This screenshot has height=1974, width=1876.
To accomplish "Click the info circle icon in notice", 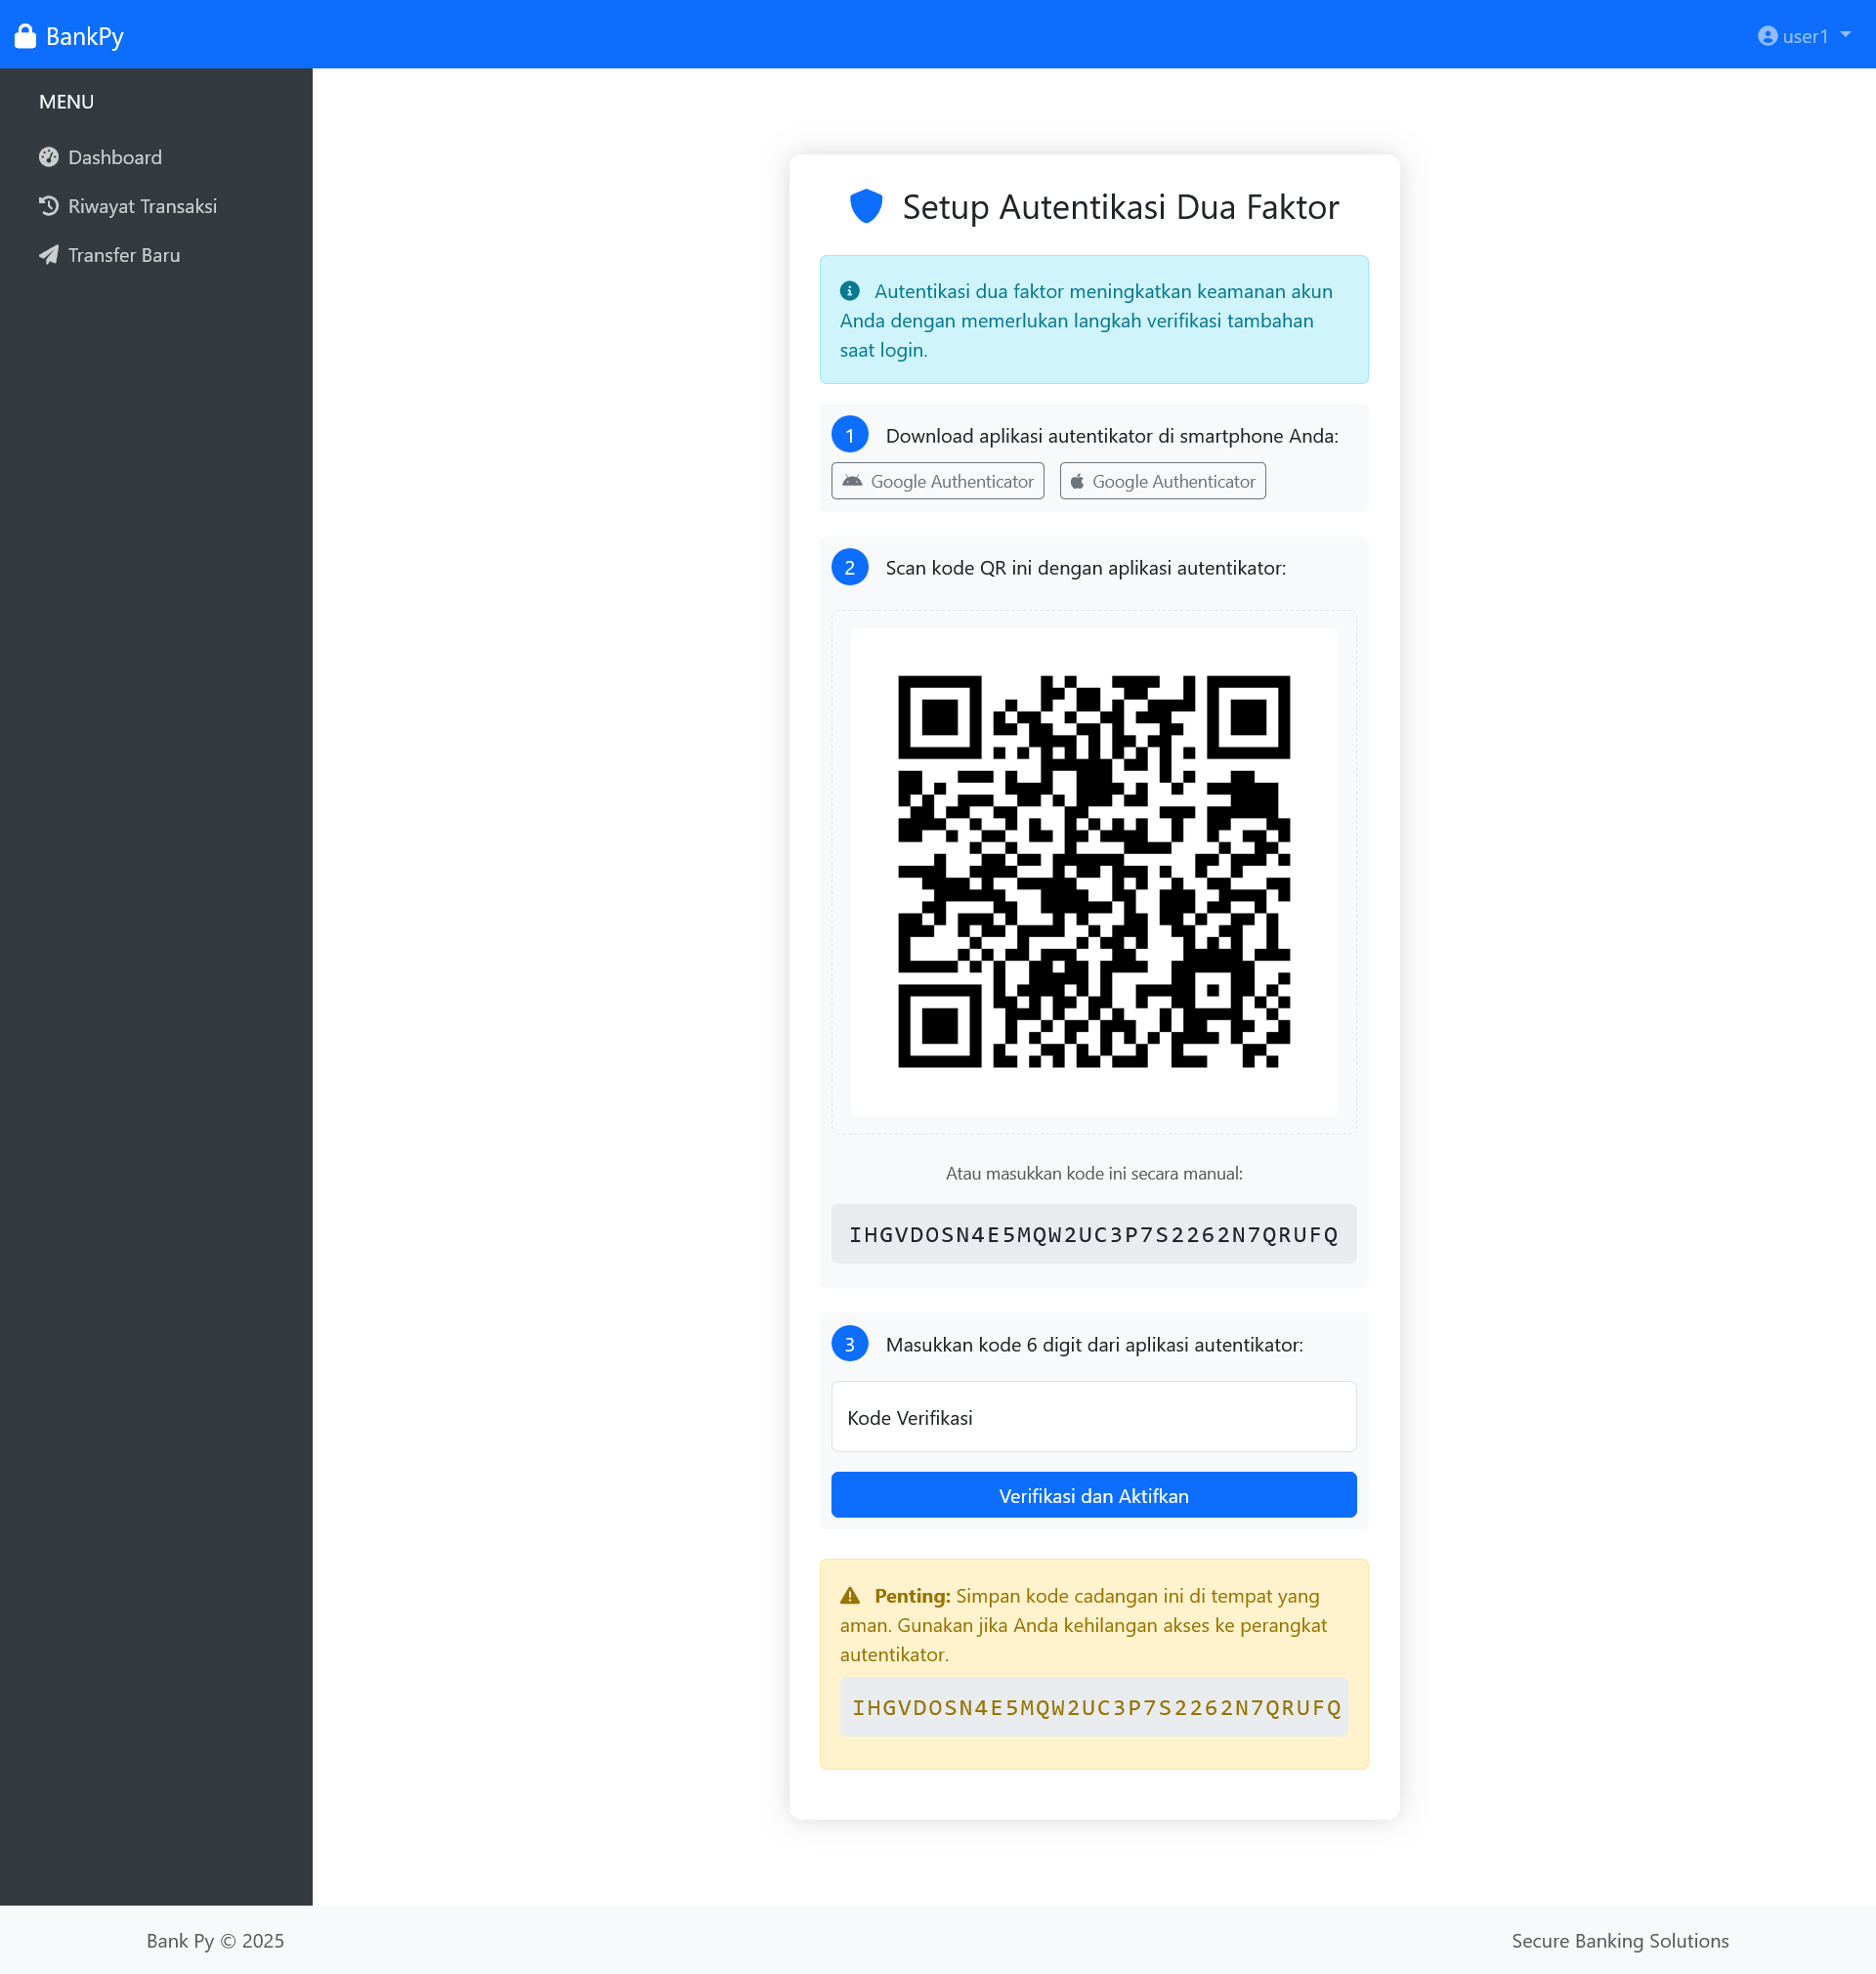I will pyautogui.click(x=850, y=291).
